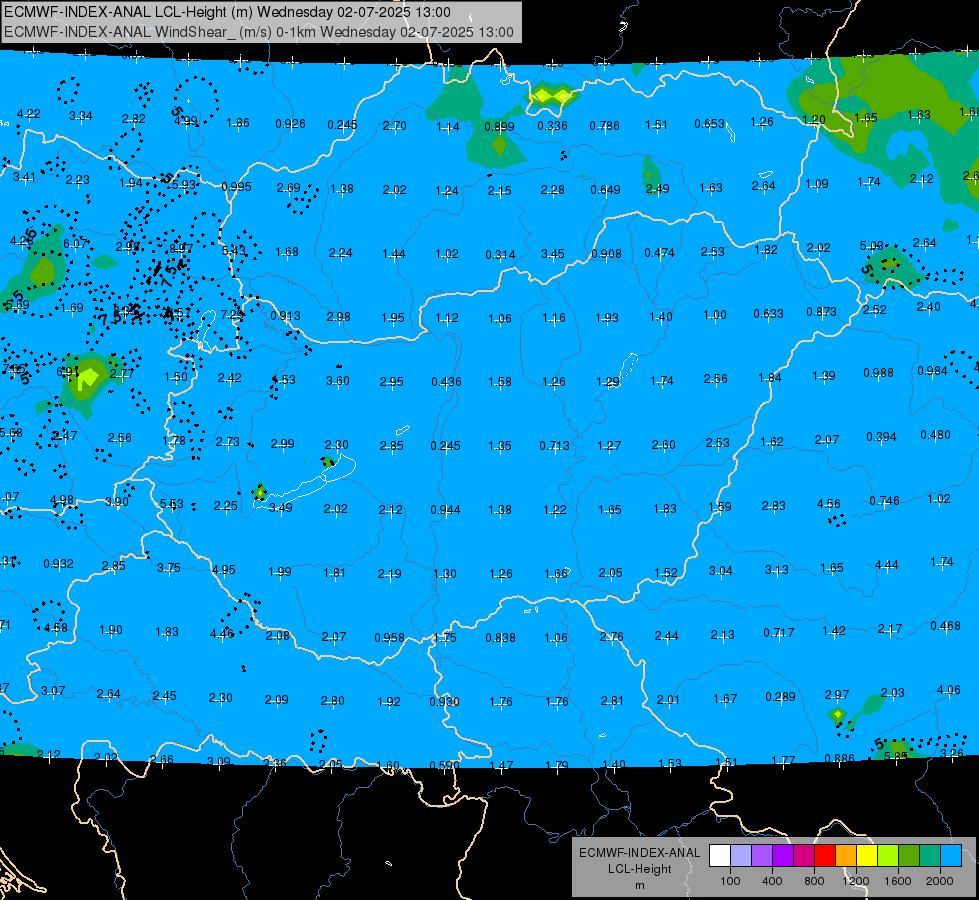The image size is (979, 900).
Task: Click wind shear value 0.314
Action: click(x=501, y=254)
